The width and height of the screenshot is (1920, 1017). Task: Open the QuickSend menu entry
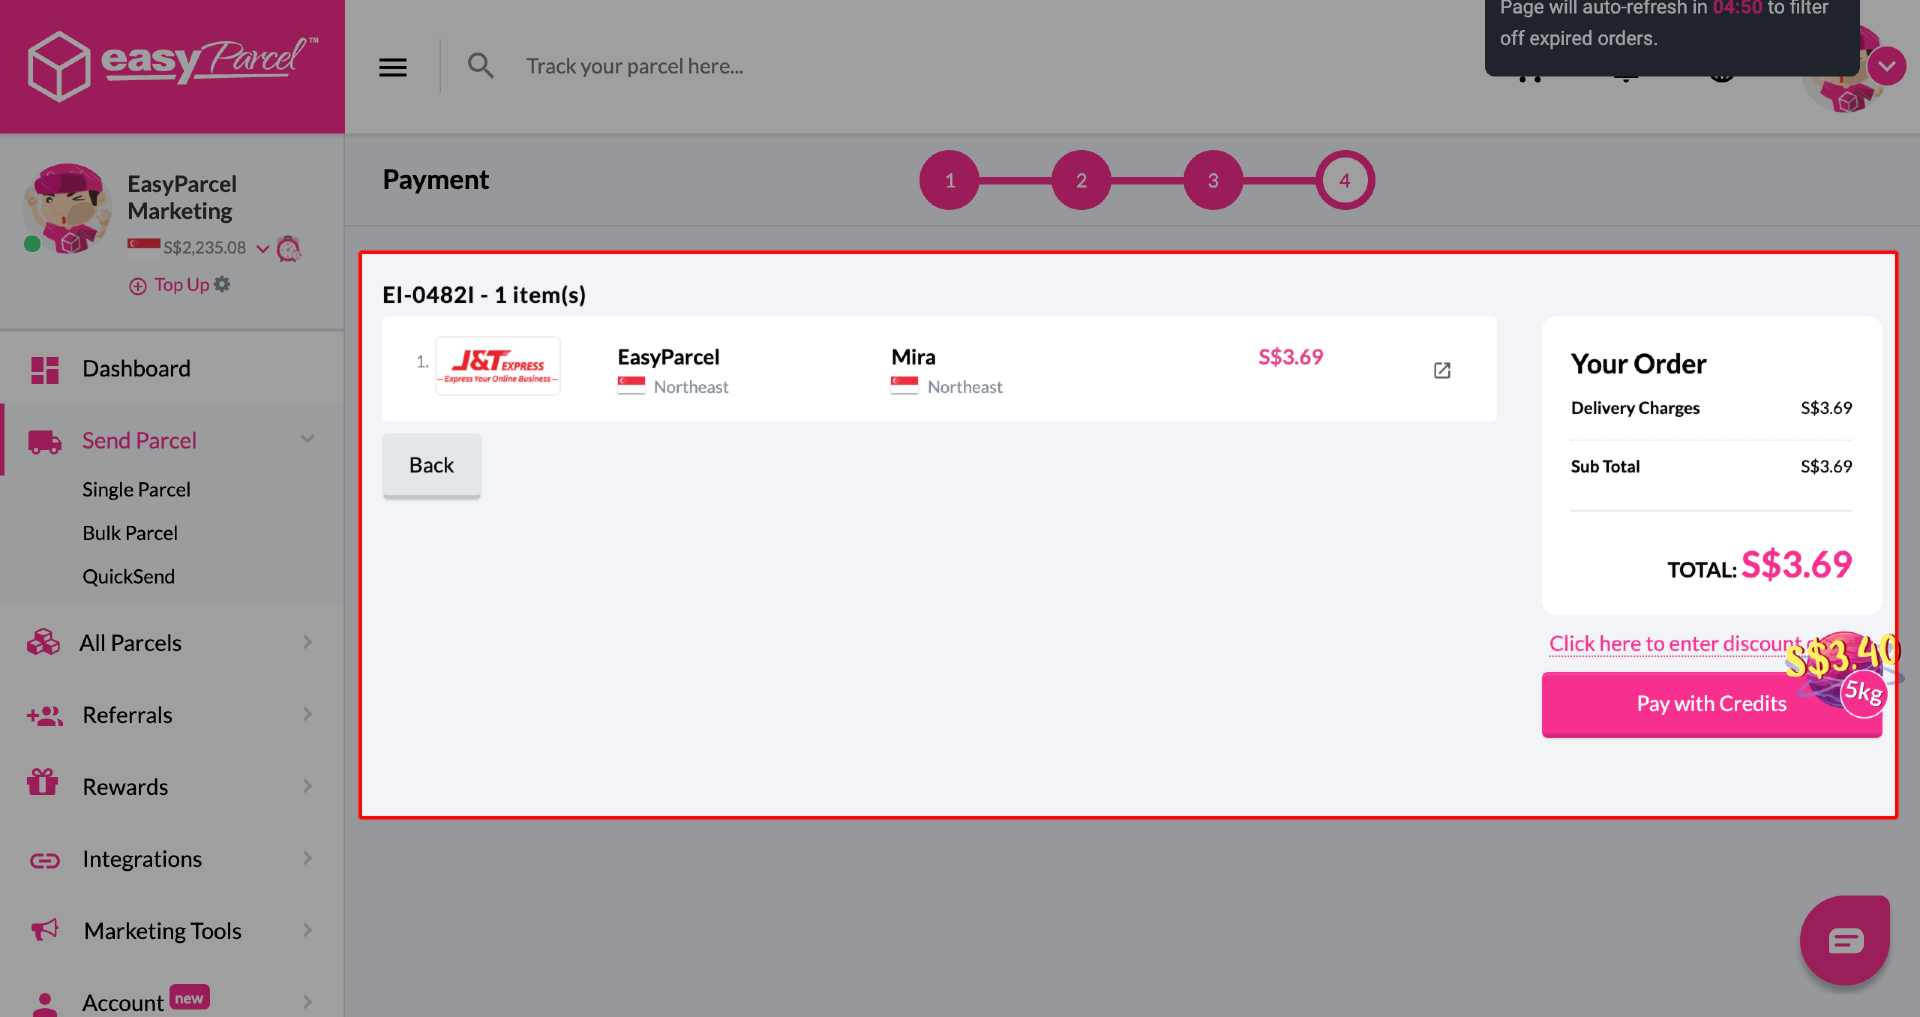click(x=129, y=576)
